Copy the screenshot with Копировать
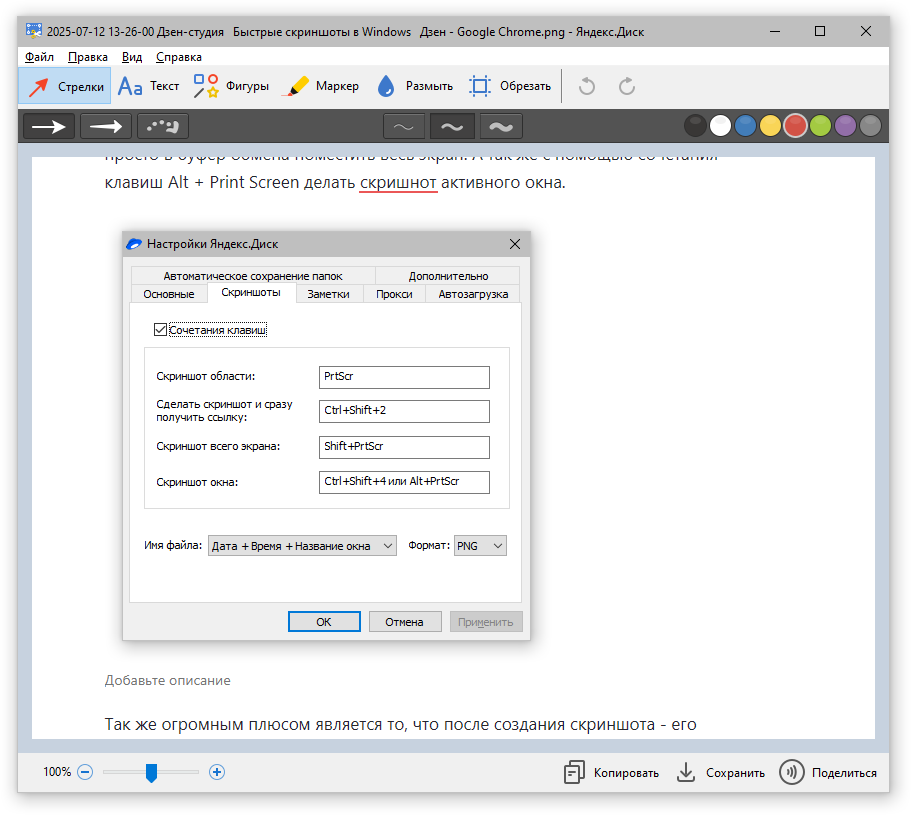The width and height of the screenshot is (911, 815). [x=611, y=773]
